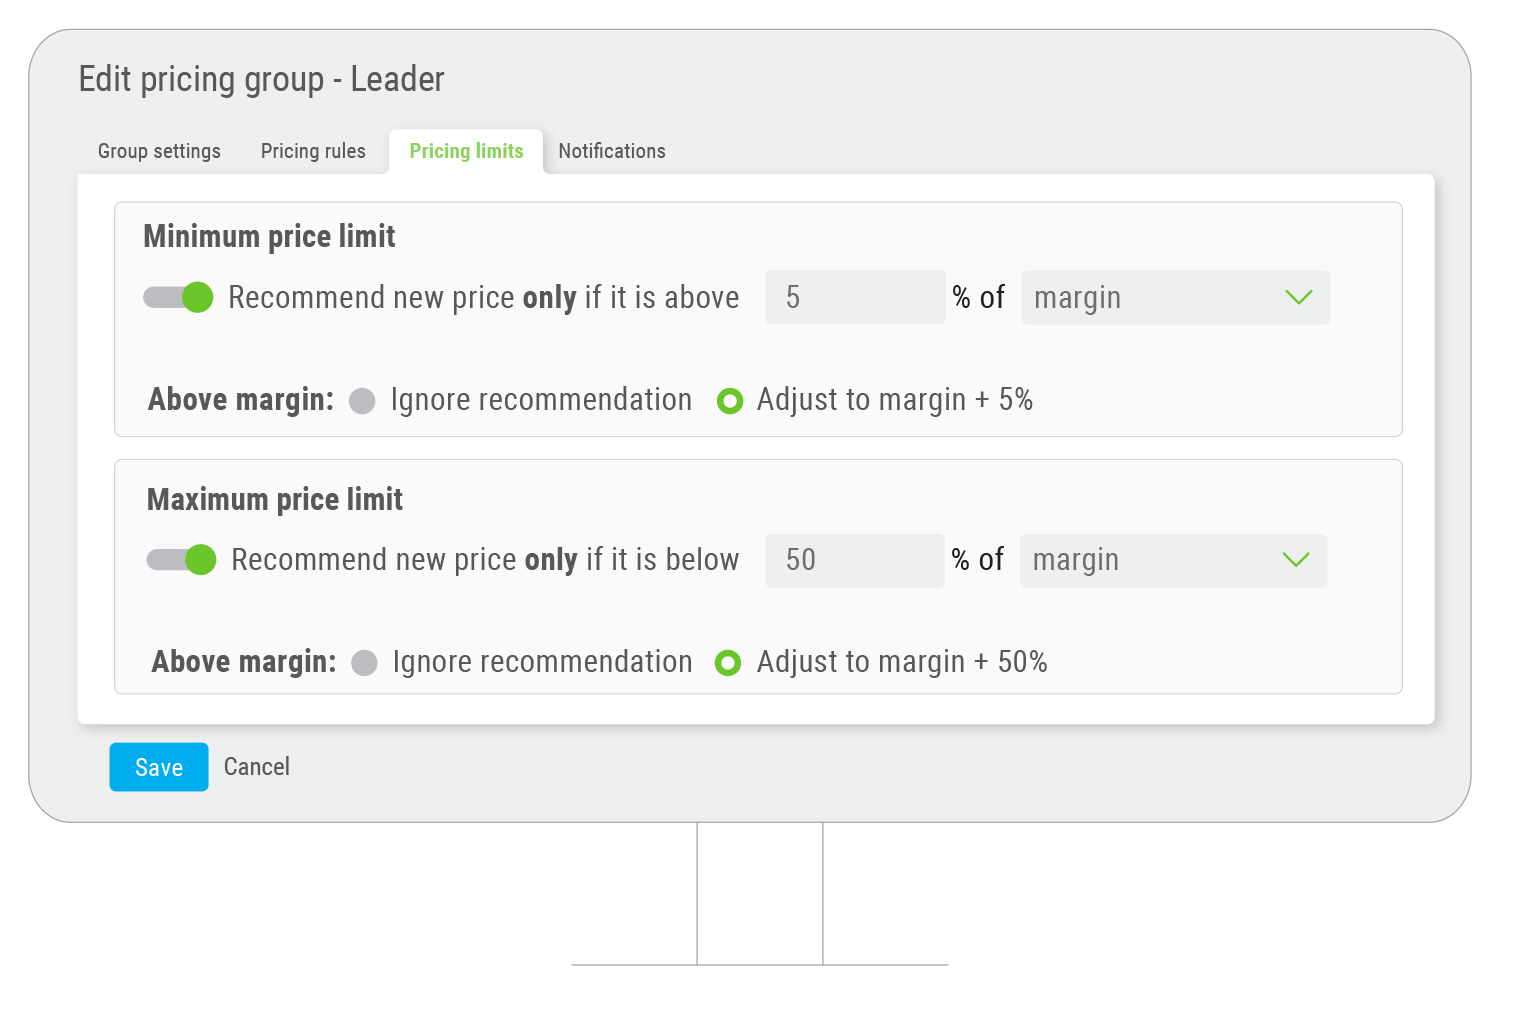The image size is (1520, 1012).
Task: Select the Pricing limits tab
Action: (x=466, y=151)
